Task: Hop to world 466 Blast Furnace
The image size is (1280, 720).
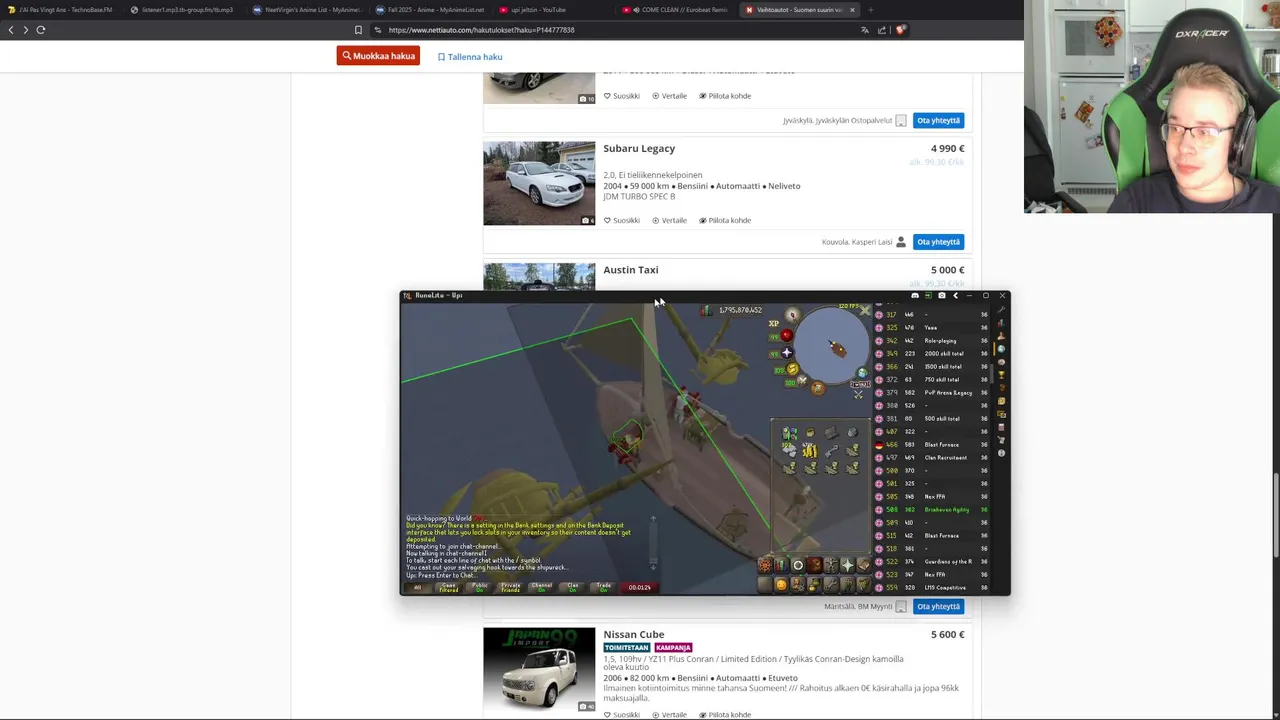Action: coord(932,444)
